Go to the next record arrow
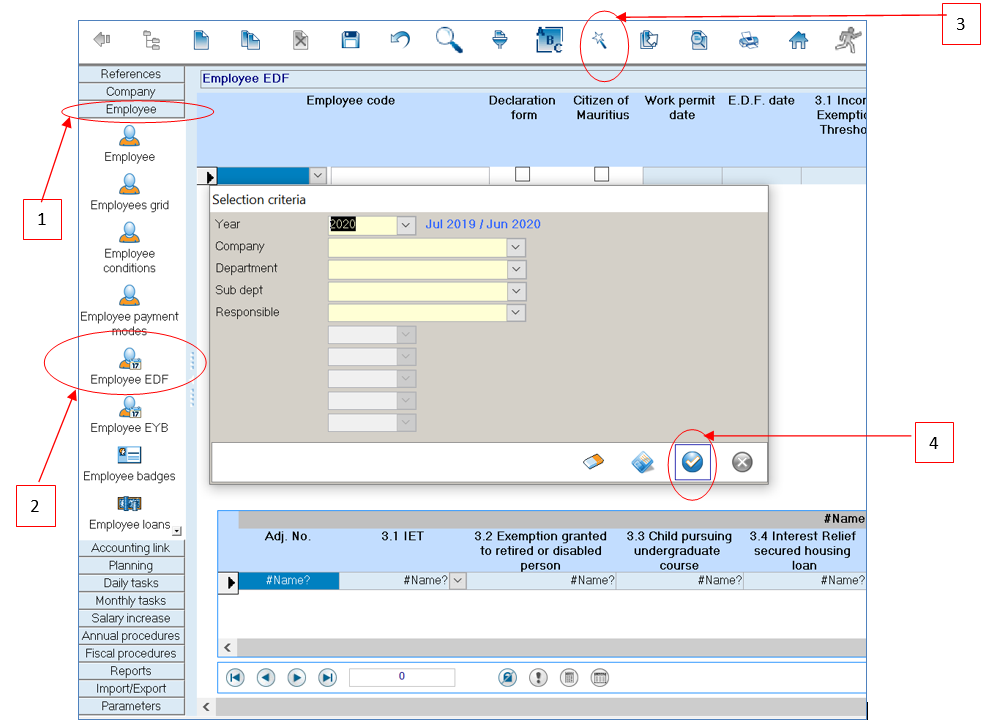This screenshot has height=723, width=987. point(296,678)
